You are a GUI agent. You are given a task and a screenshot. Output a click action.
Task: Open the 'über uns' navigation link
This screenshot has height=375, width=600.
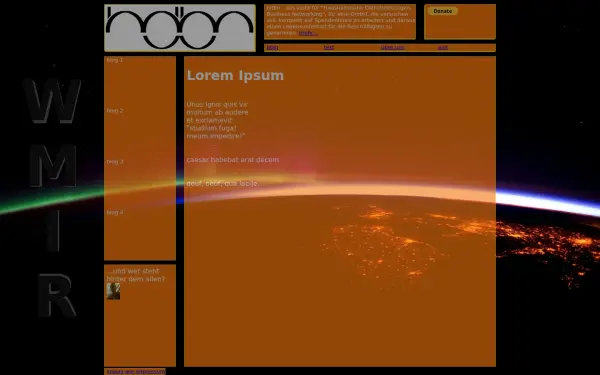point(392,47)
